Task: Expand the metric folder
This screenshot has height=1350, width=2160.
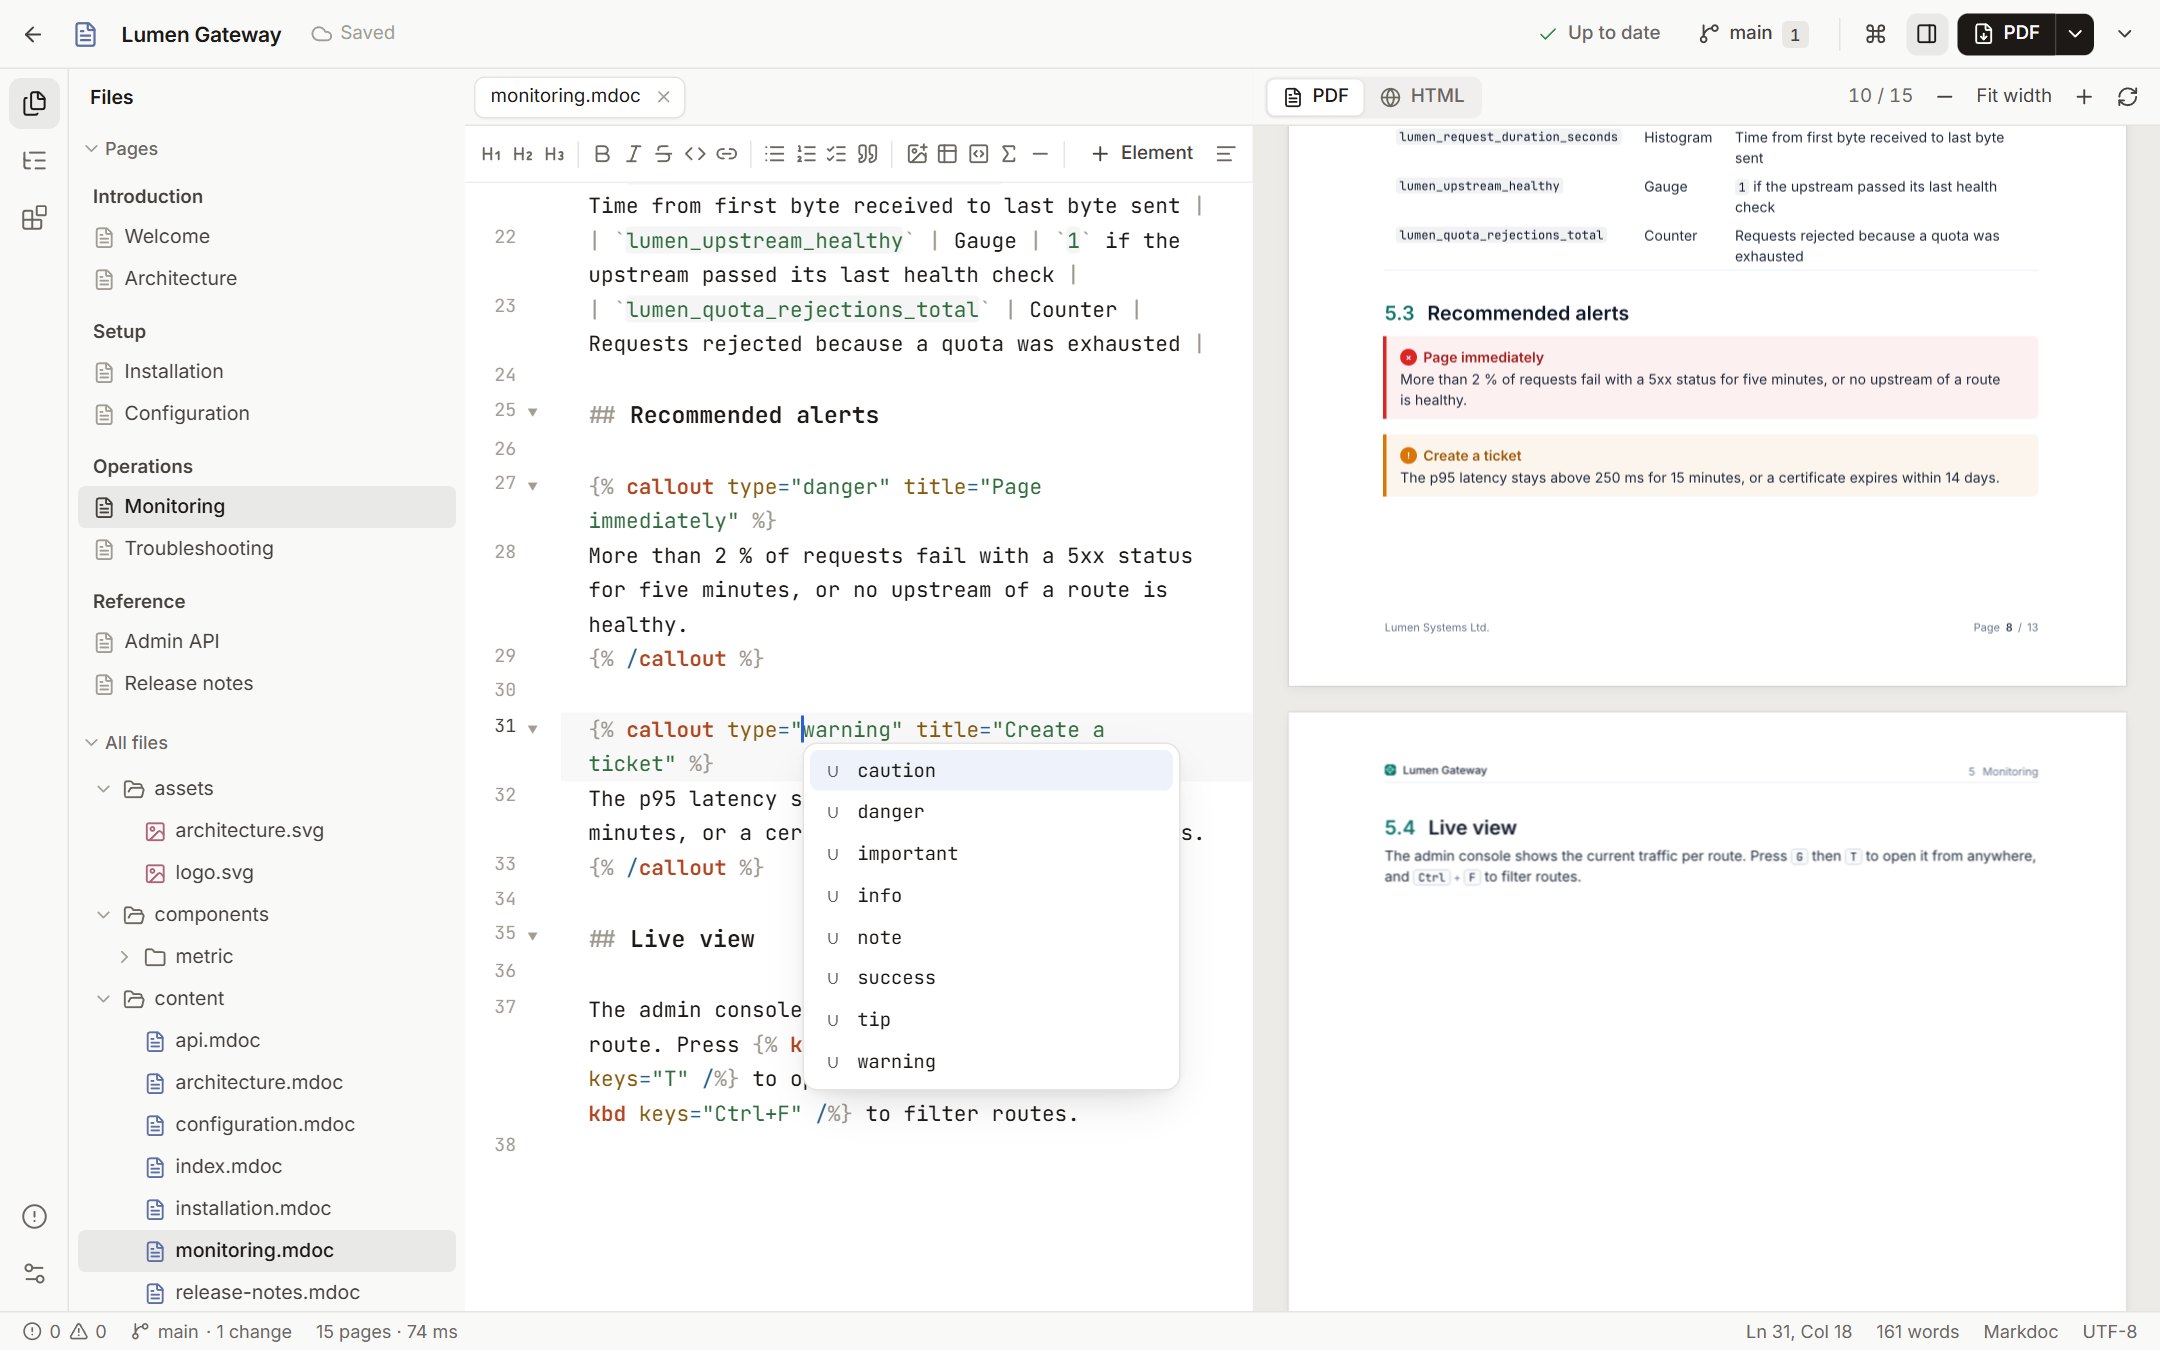Action: tap(124, 957)
